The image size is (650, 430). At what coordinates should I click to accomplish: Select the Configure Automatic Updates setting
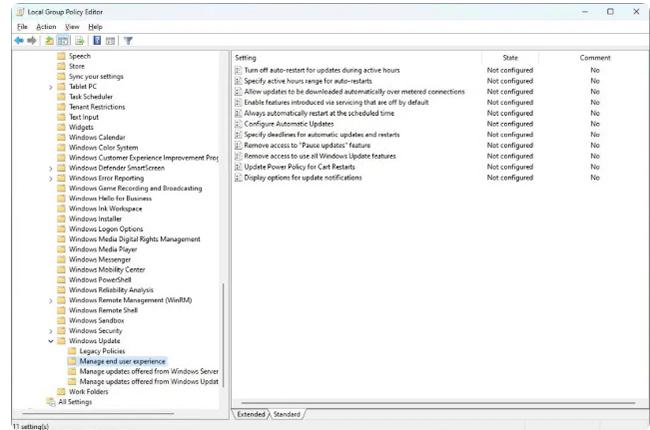[289, 124]
